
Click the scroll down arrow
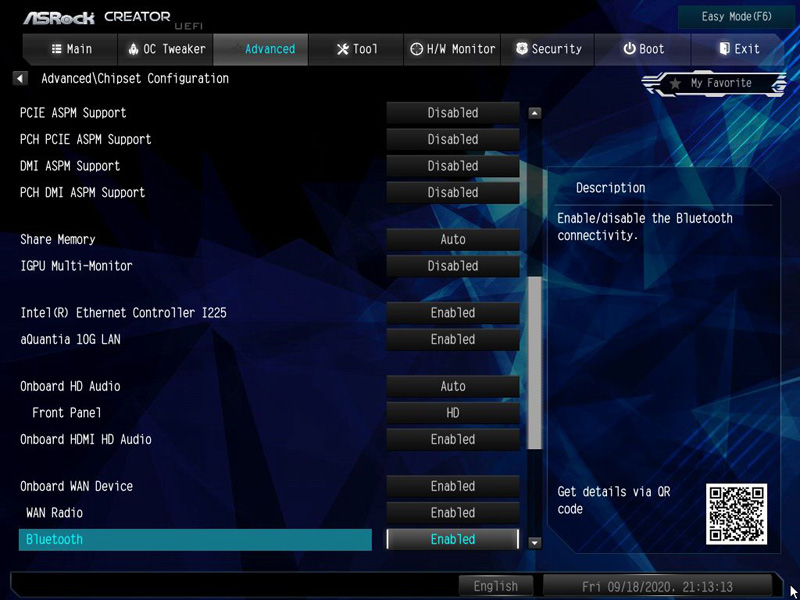coord(534,543)
